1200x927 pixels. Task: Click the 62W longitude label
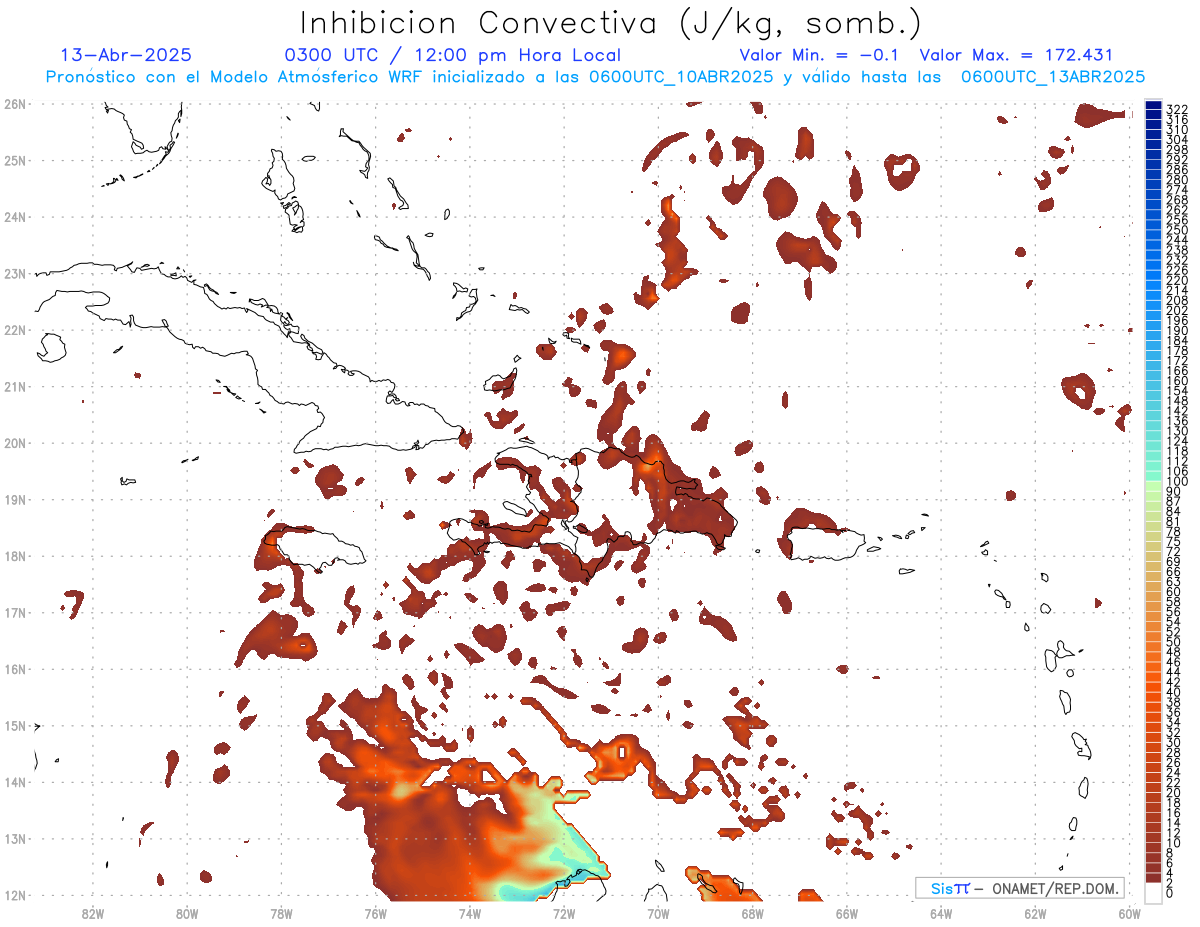1035,912
